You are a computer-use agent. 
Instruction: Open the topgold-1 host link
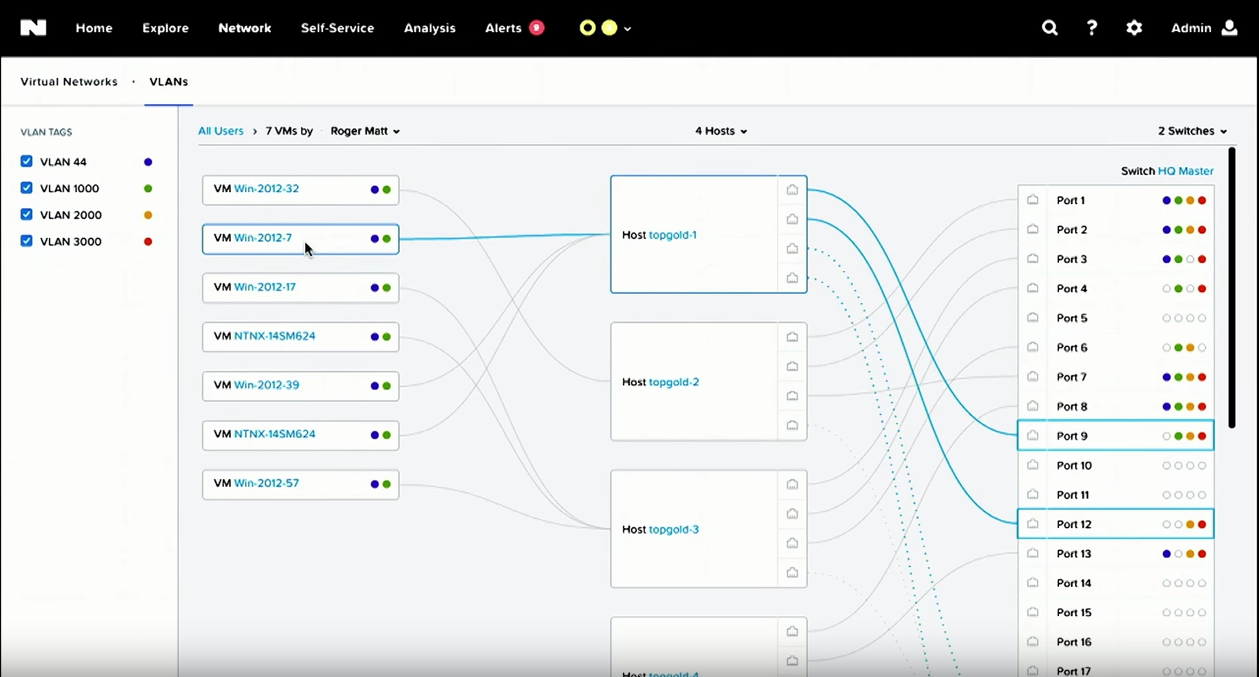pos(673,235)
